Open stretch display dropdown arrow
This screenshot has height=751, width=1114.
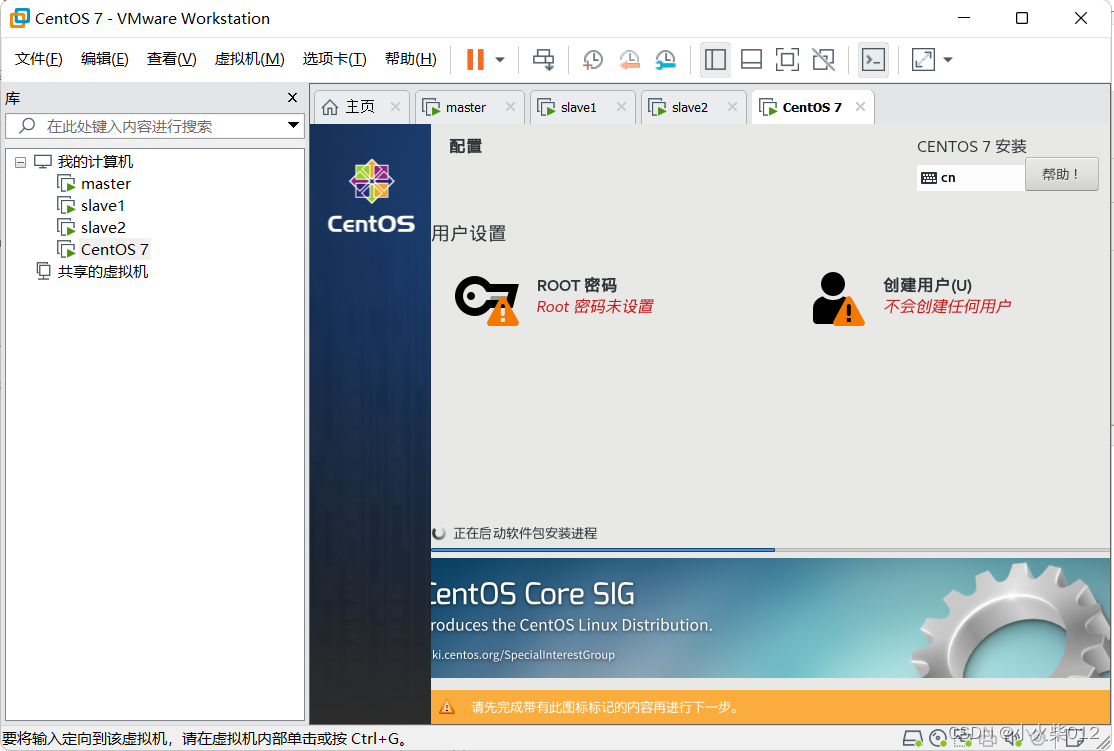point(948,60)
